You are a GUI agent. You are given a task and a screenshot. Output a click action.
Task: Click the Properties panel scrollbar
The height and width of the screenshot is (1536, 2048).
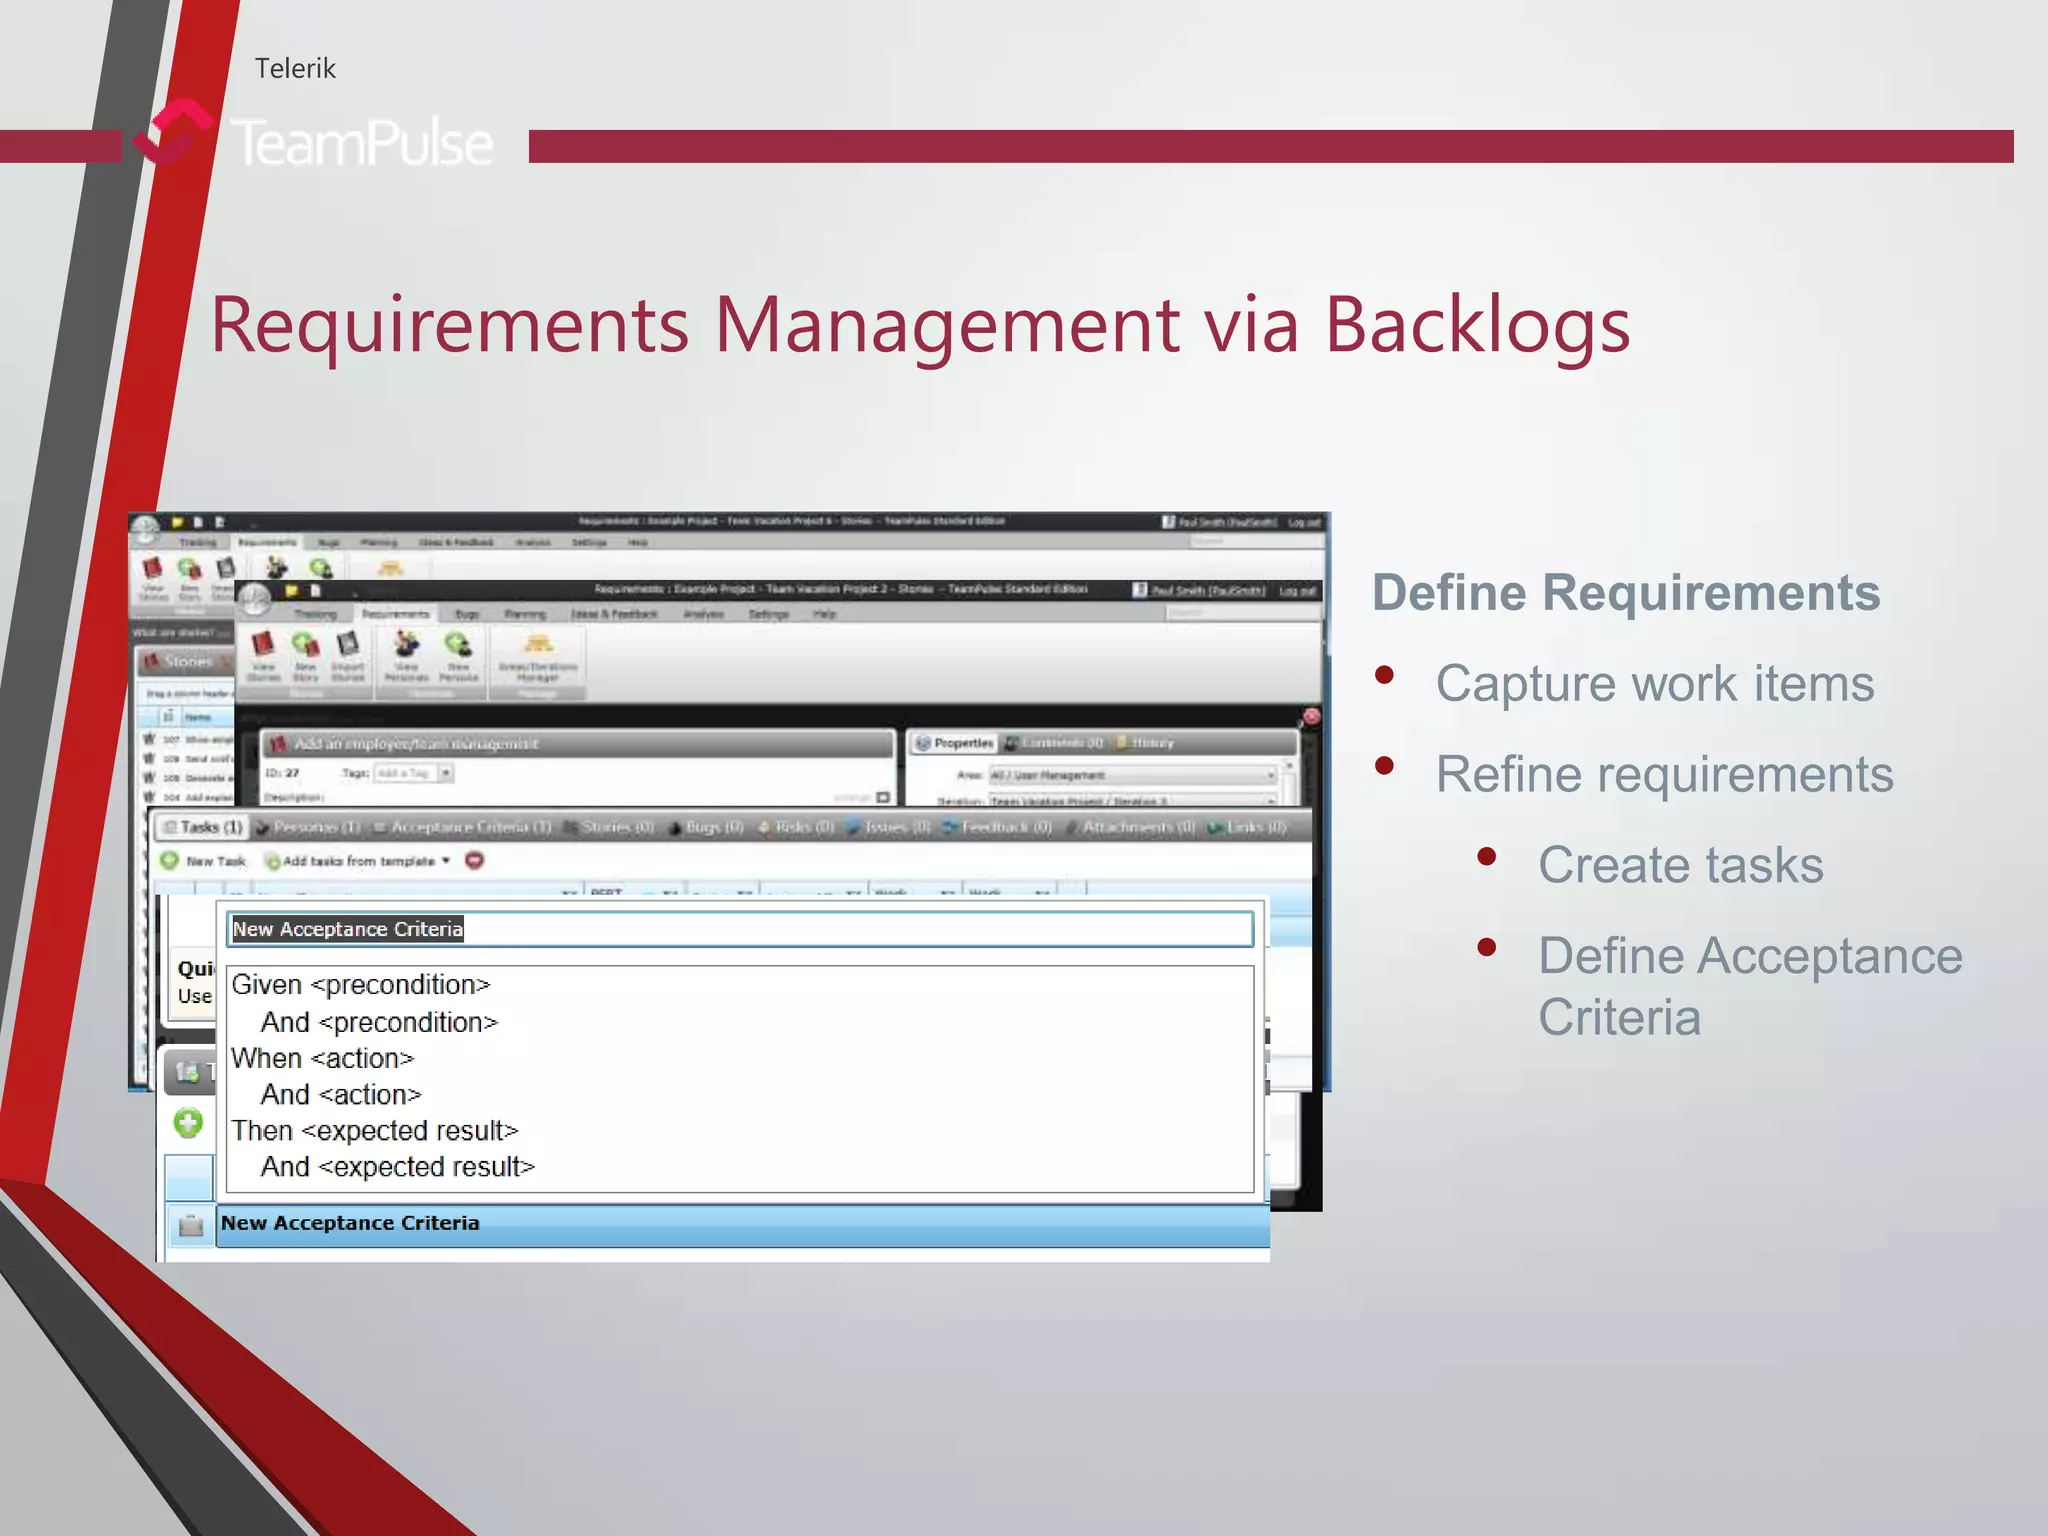point(1290,783)
